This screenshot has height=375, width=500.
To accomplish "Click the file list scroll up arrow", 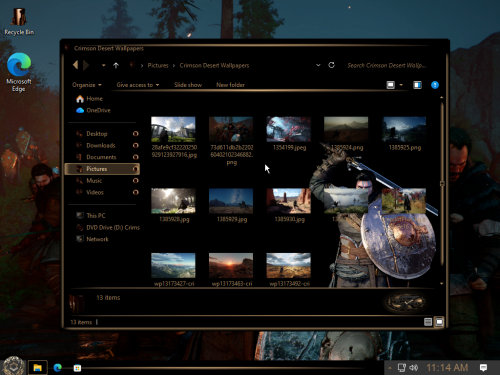I will pyautogui.click(x=442, y=98).
